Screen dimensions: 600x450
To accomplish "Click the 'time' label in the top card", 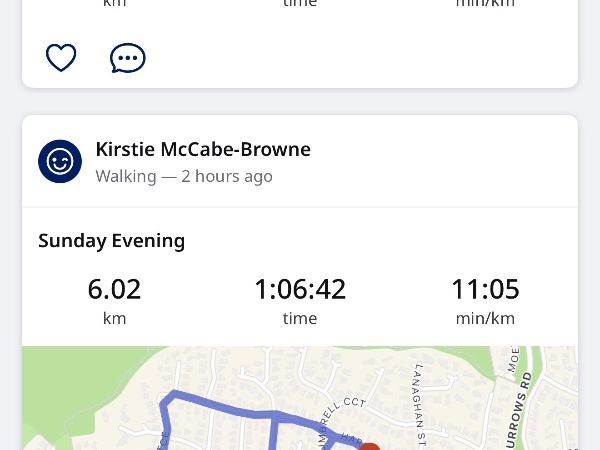I will (x=300, y=3).
